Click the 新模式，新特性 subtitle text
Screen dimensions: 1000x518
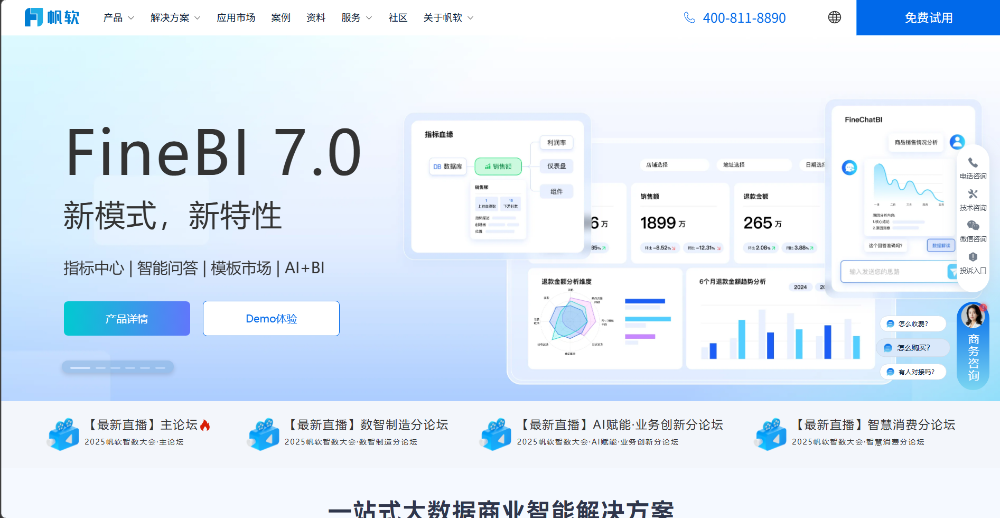coord(172,216)
